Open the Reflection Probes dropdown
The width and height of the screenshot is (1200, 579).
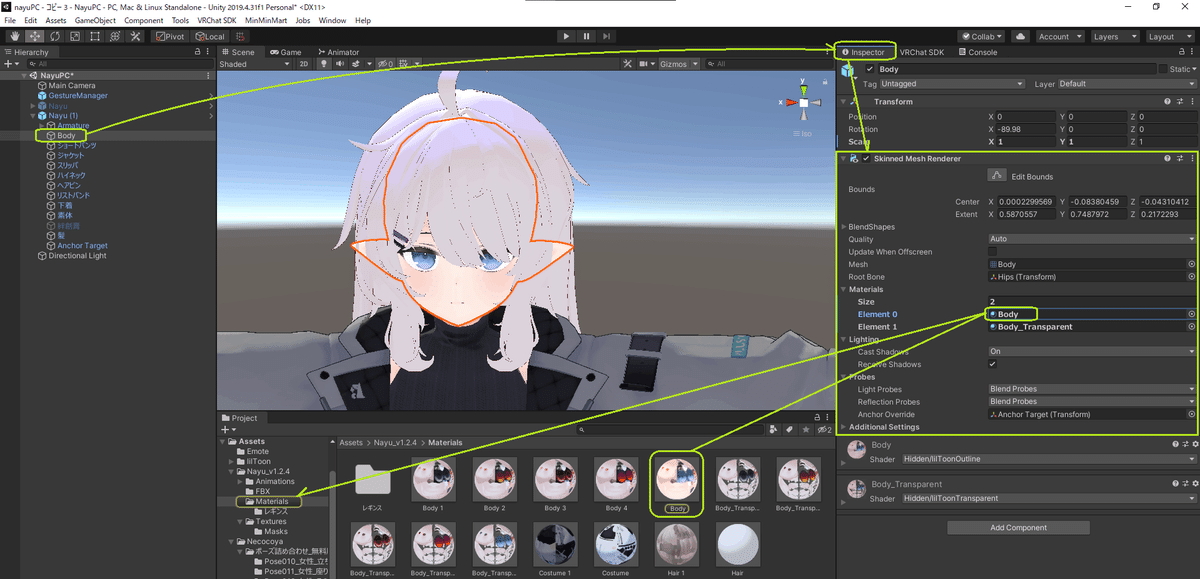(x=1092, y=401)
